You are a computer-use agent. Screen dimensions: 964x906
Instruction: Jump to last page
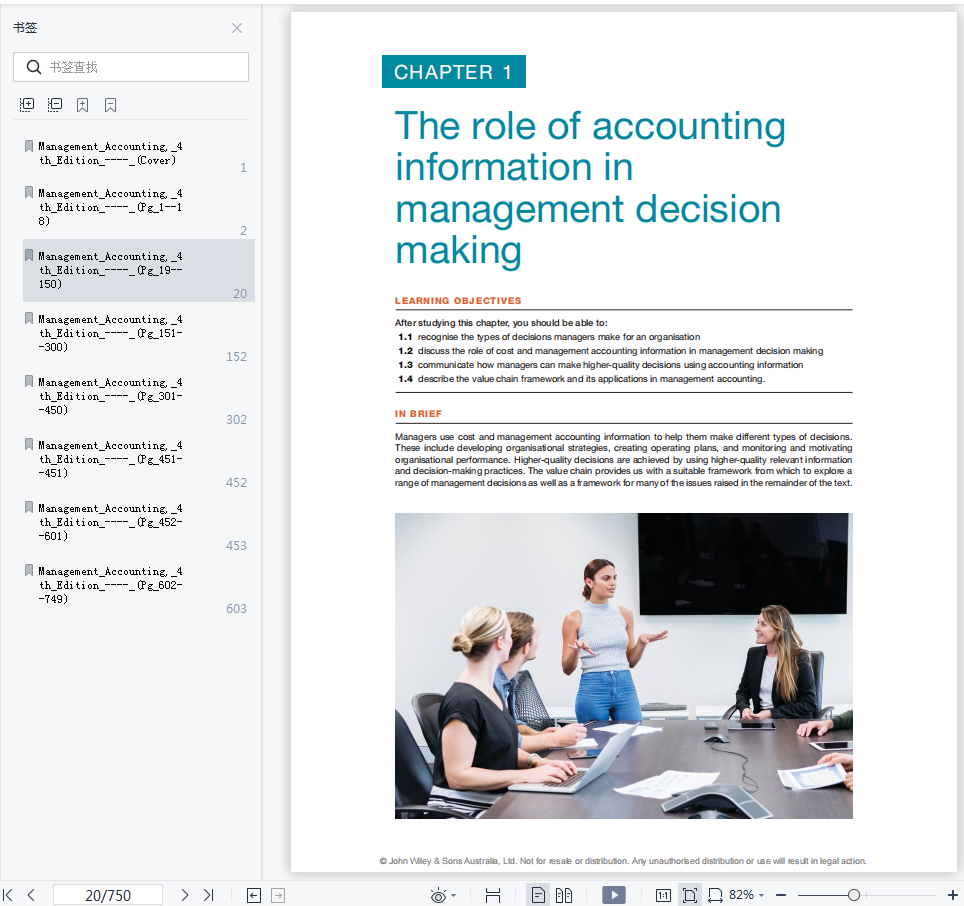tap(208, 895)
